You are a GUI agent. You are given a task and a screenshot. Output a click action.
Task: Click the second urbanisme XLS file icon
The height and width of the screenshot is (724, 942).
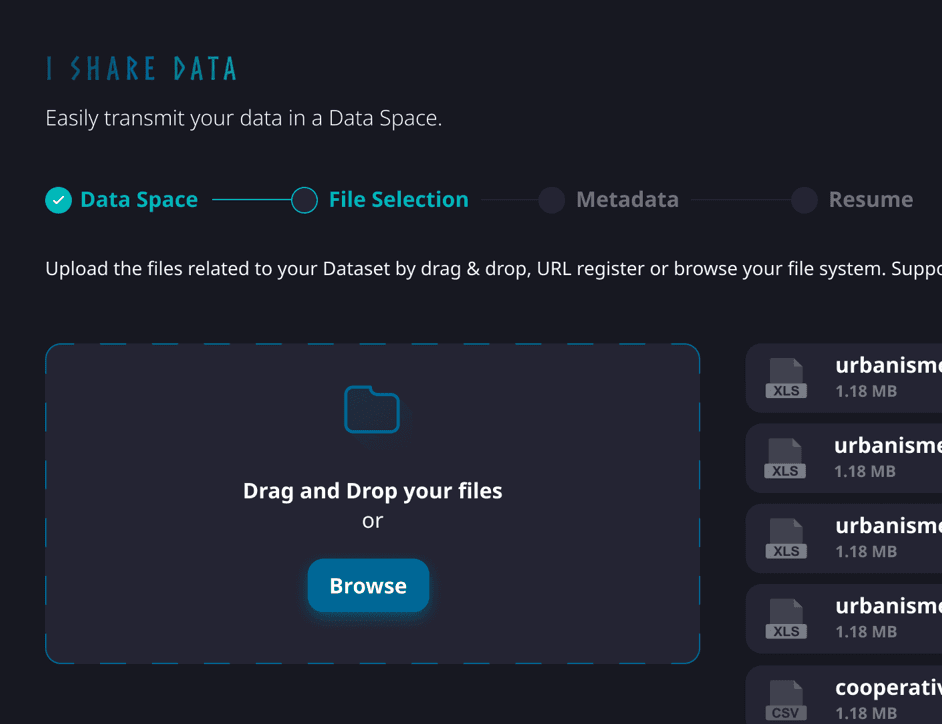pos(785,458)
